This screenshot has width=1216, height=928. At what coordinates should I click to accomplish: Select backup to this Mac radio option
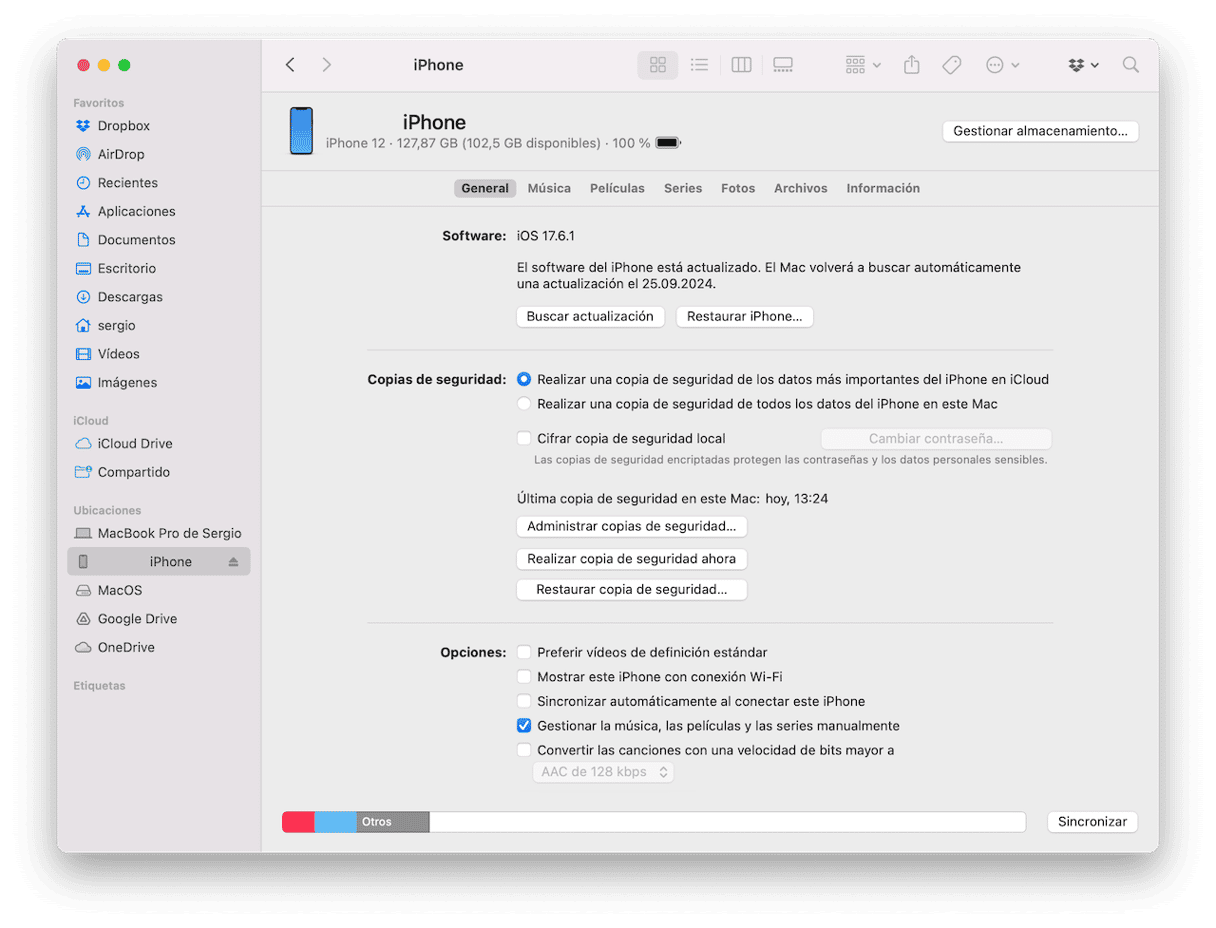(524, 404)
